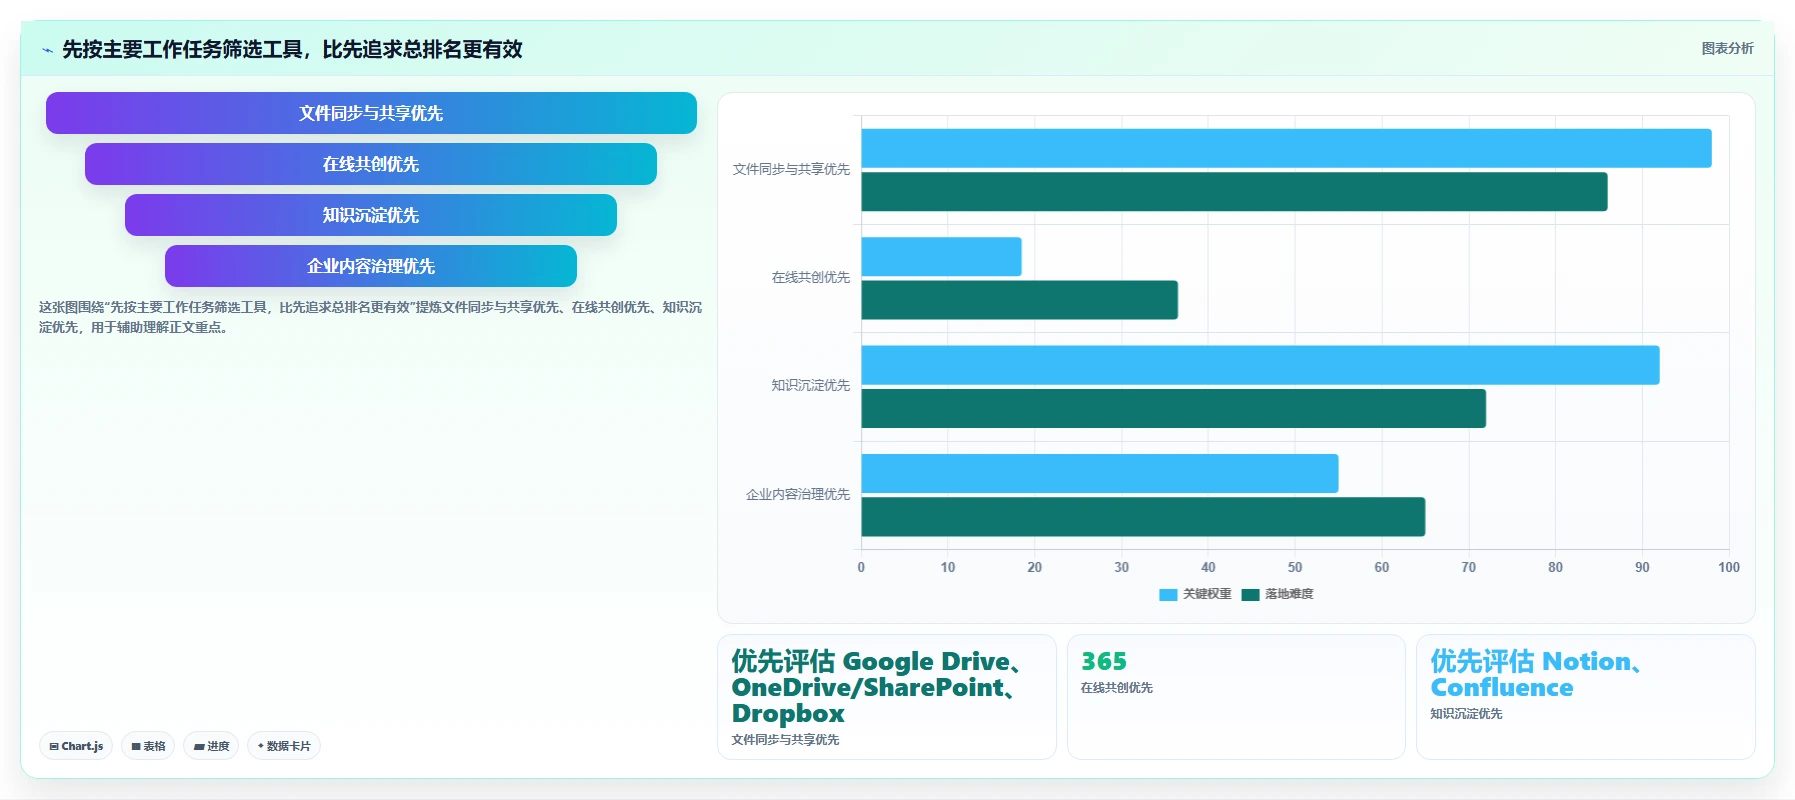The height and width of the screenshot is (800, 1795).
Task: Click the Chart.js tag chip
Action: 76,746
